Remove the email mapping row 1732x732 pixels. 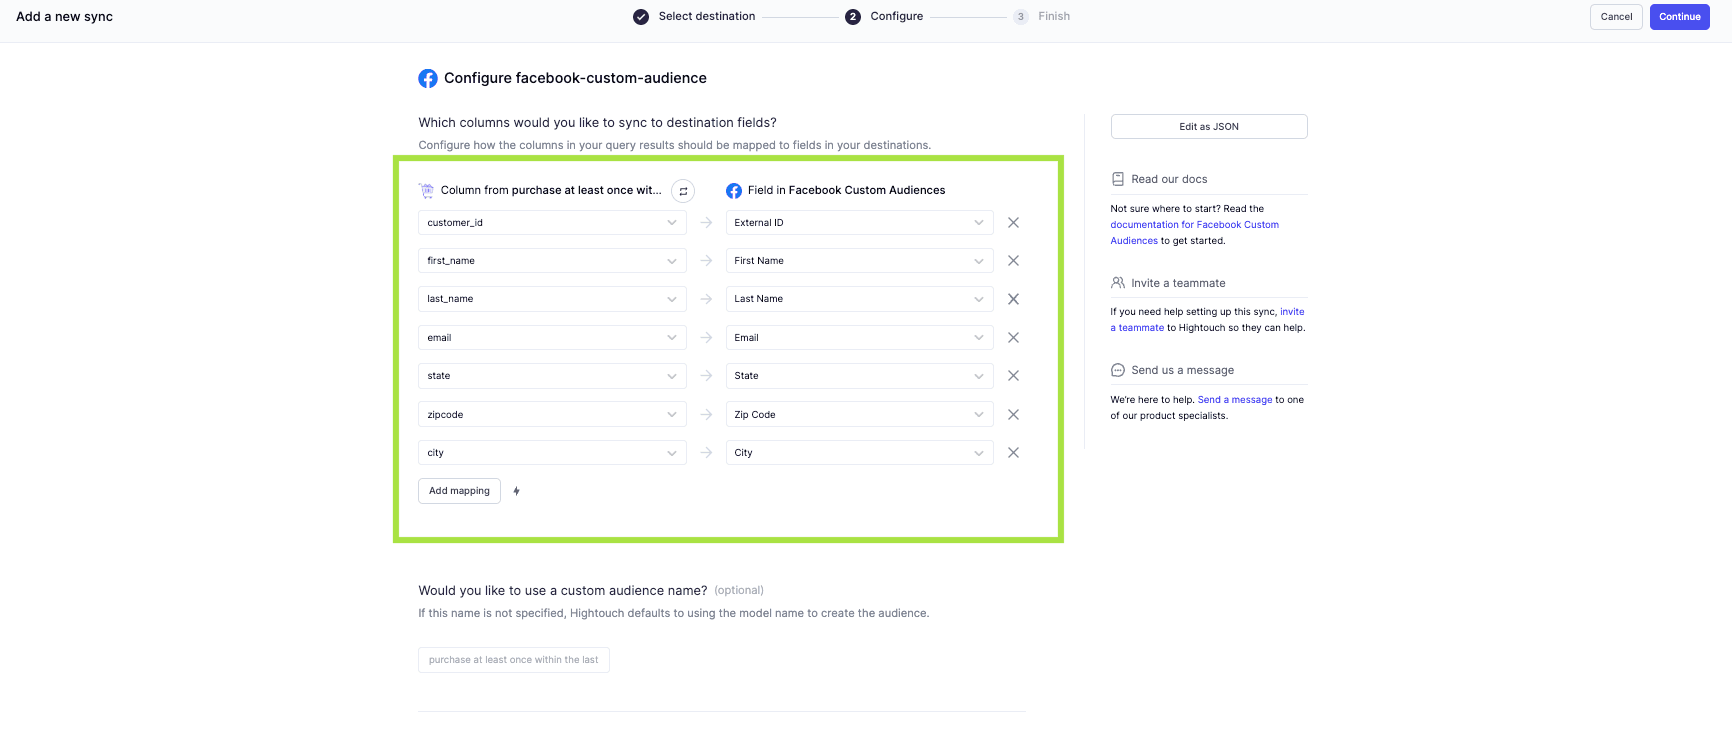pyautogui.click(x=1013, y=338)
